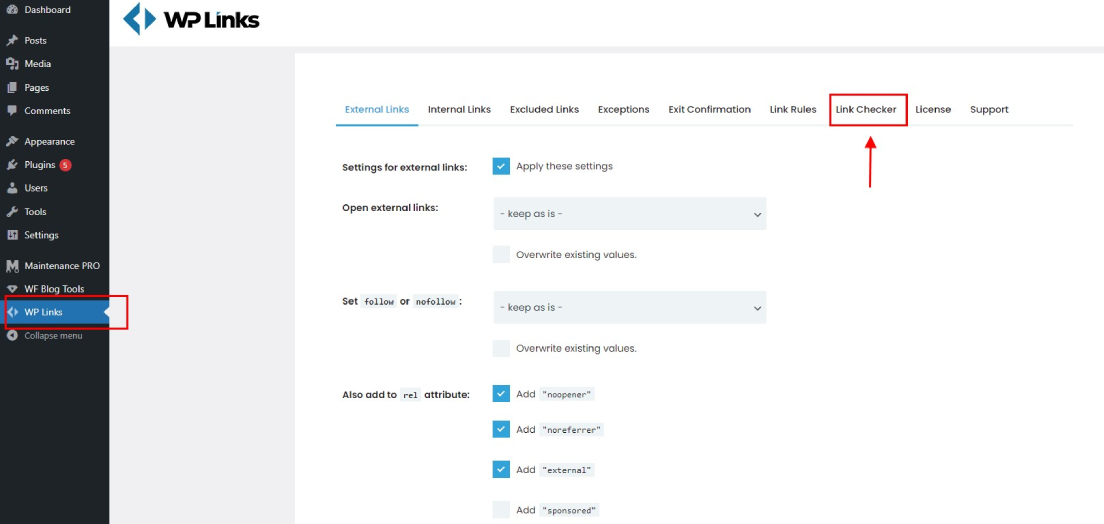
Task: Open the Link Checker tab
Action: [866, 110]
